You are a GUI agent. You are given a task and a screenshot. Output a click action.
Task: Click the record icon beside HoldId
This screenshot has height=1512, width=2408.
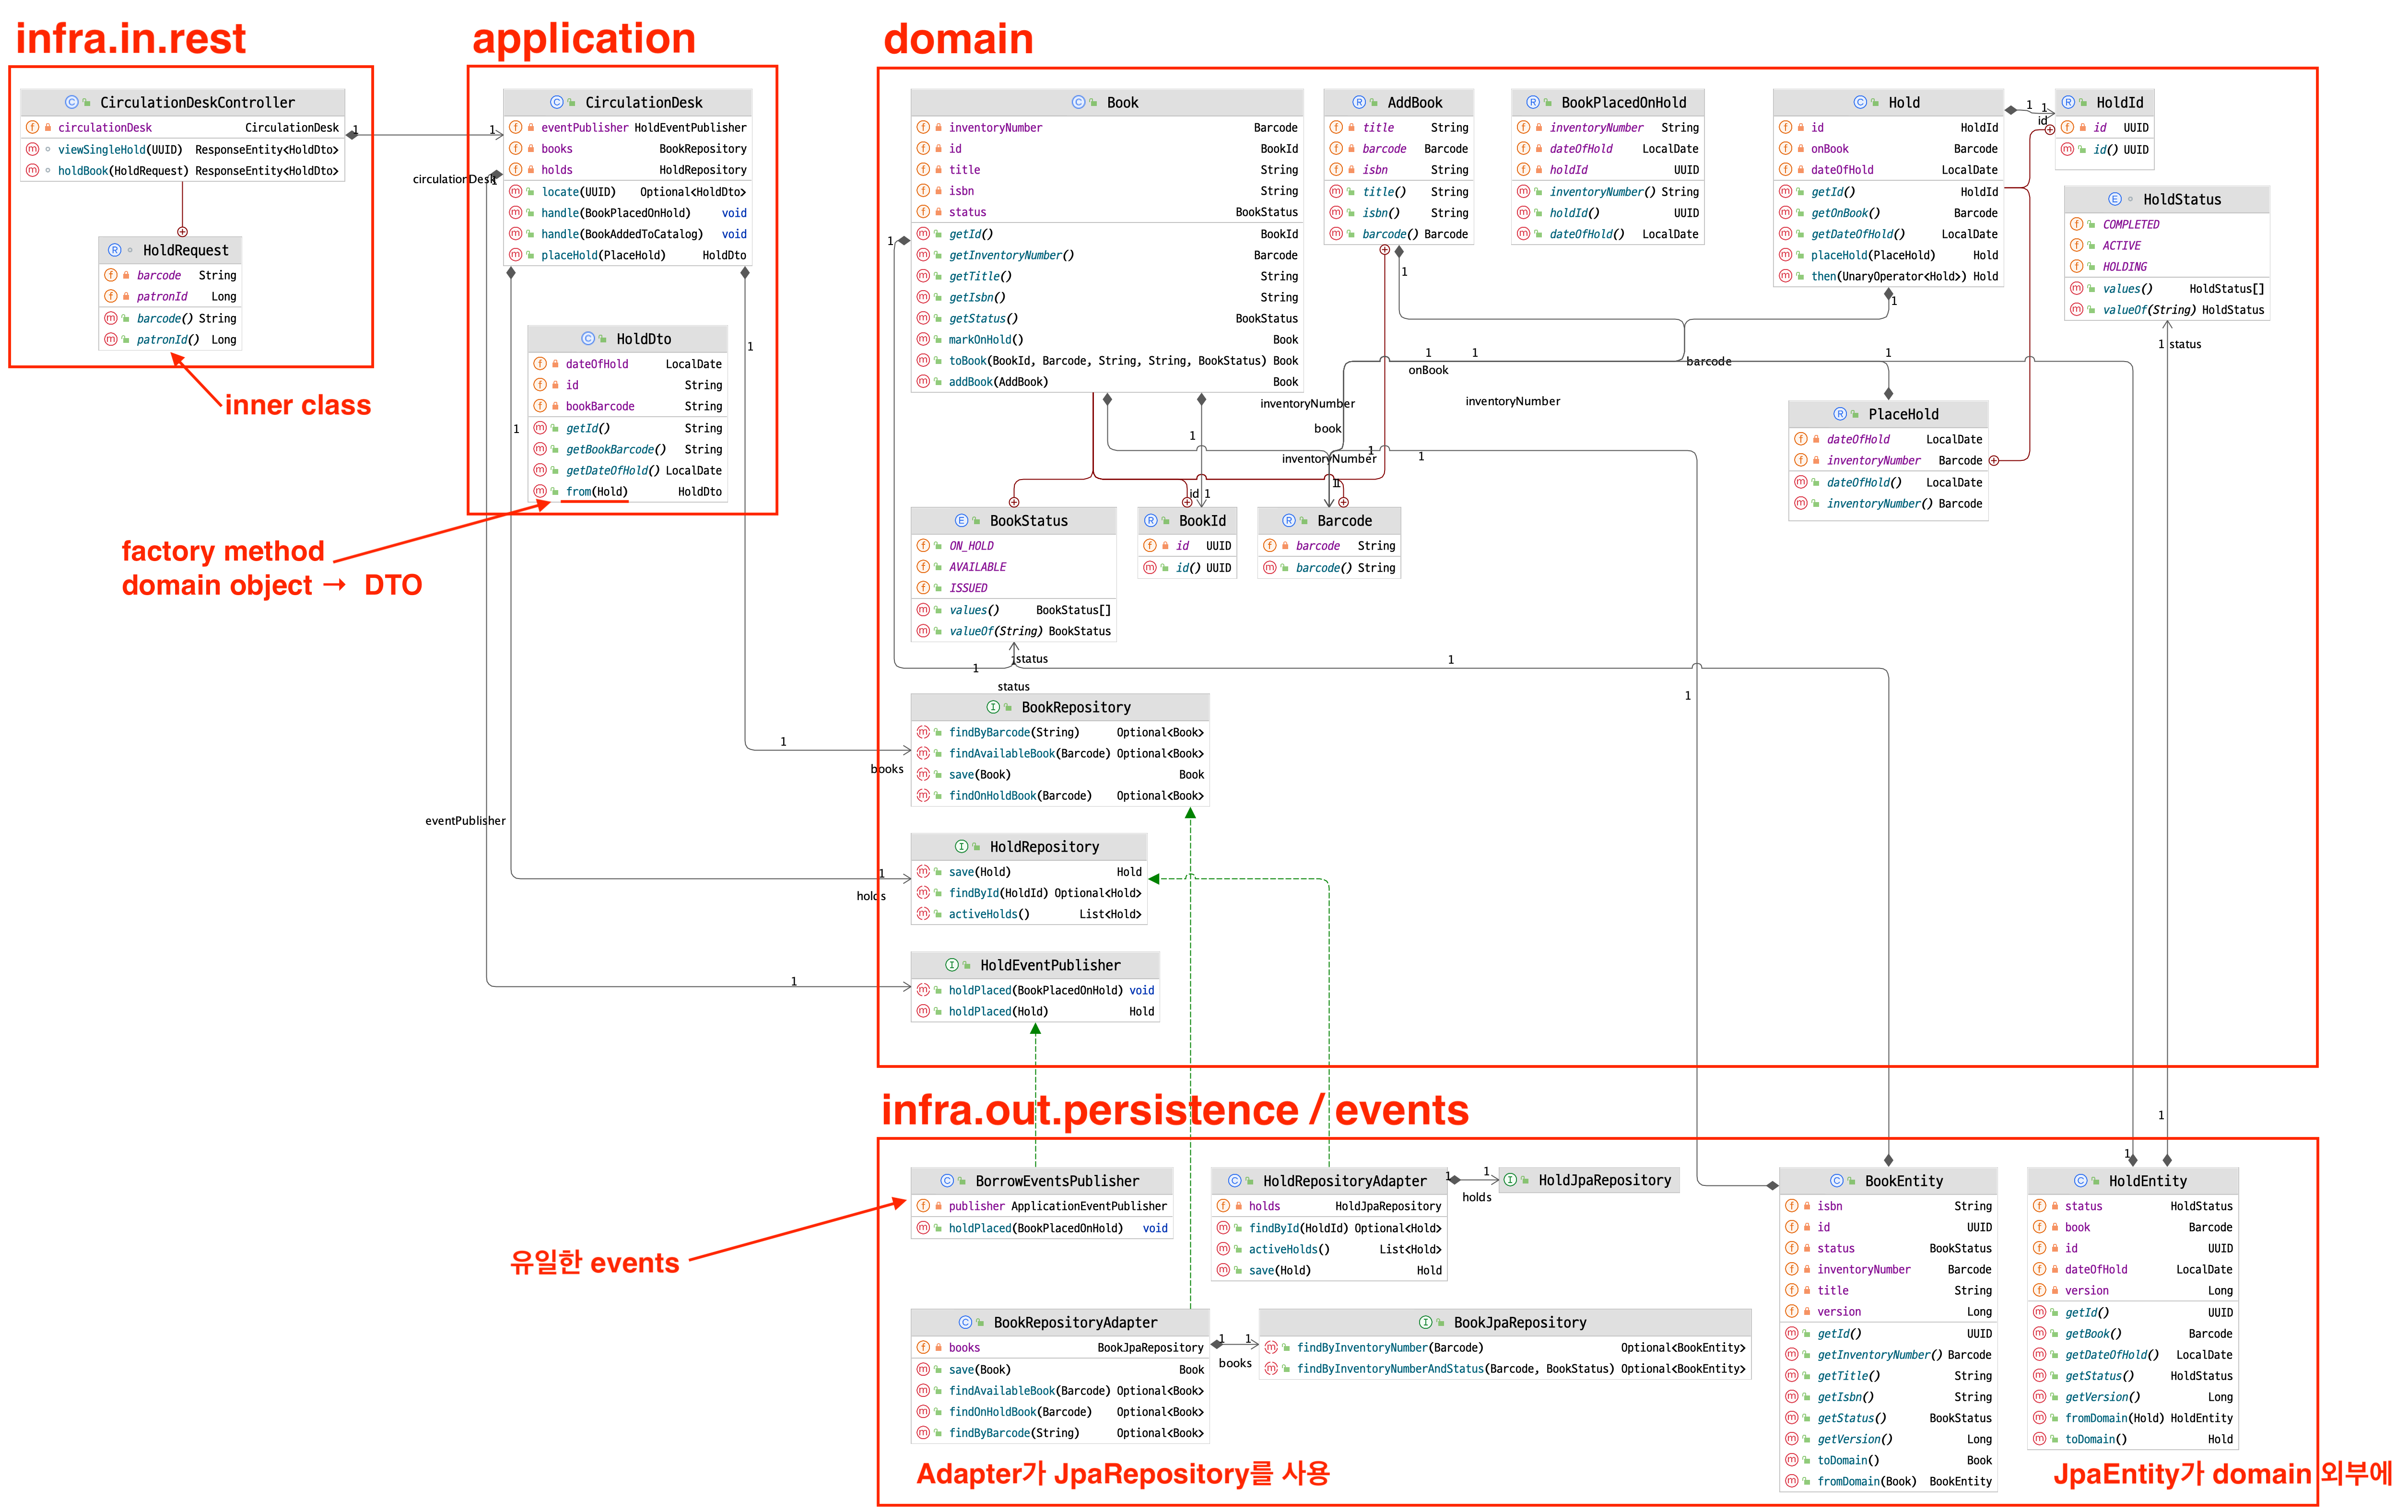pyautogui.click(x=2068, y=102)
